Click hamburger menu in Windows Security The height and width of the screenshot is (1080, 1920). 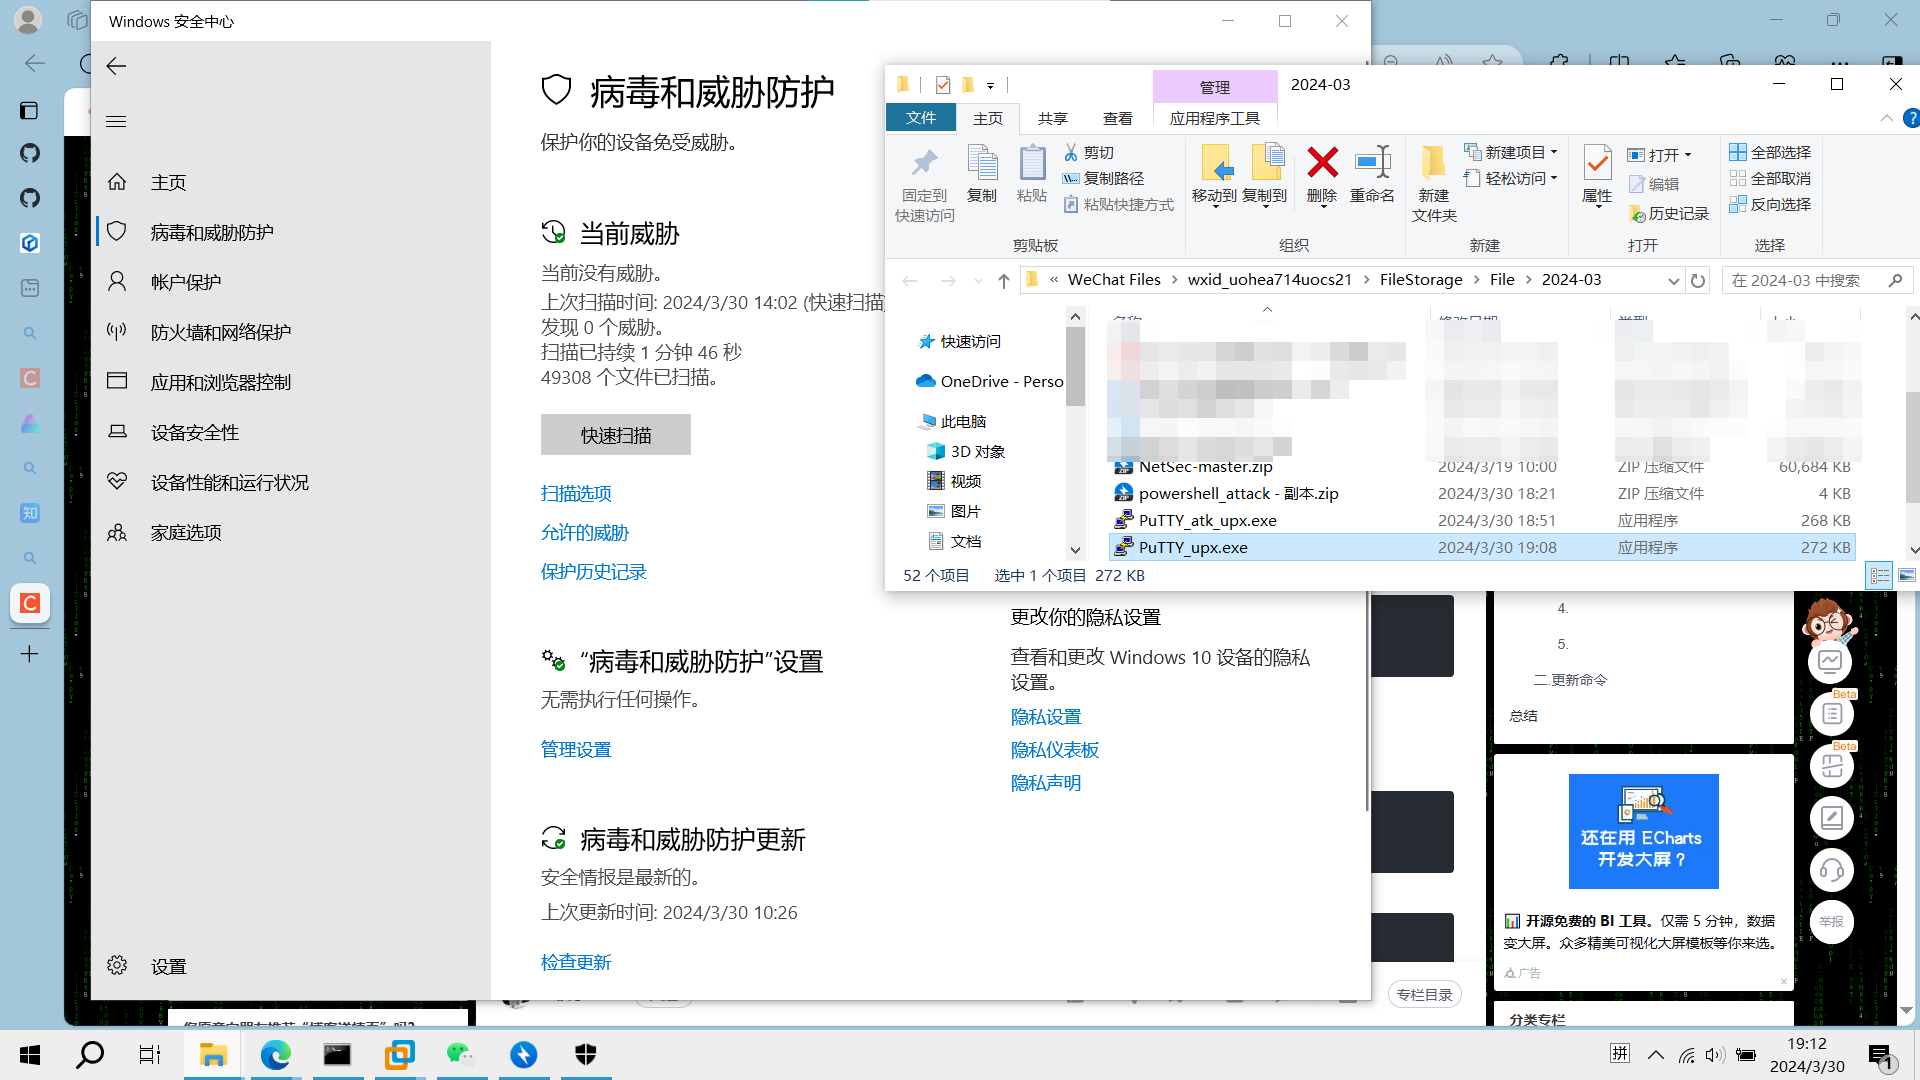point(116,121)
